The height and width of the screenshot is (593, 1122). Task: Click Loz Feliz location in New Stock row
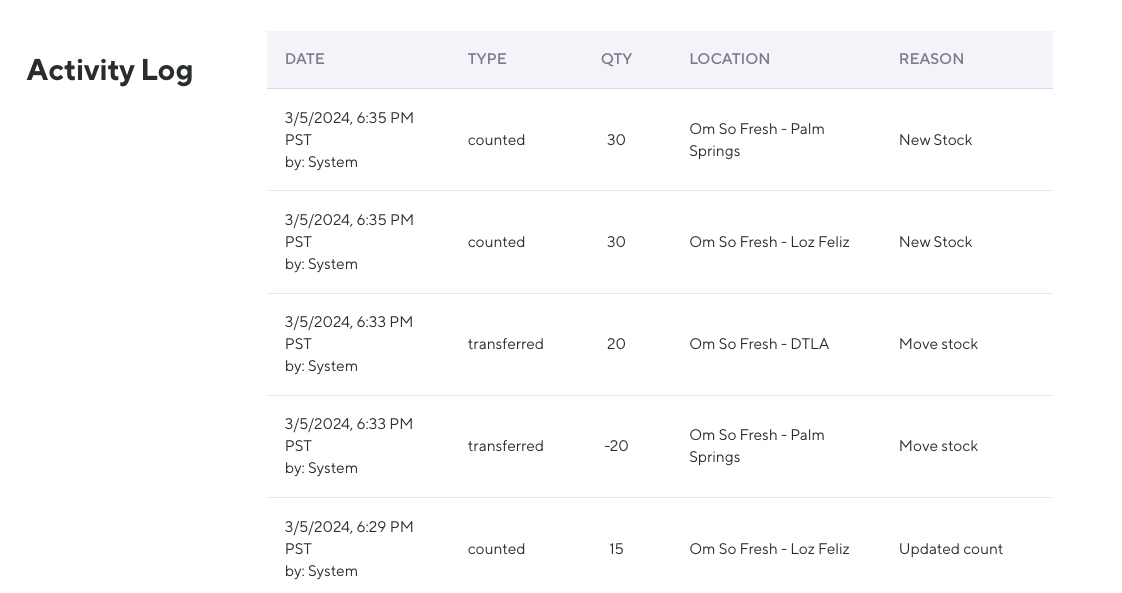click(769, 242)
